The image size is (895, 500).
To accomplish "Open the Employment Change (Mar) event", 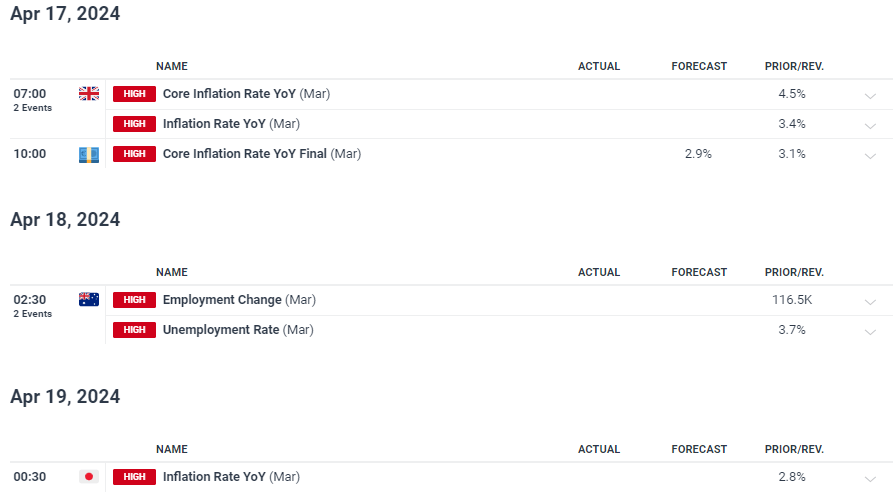I will point(239,300).
